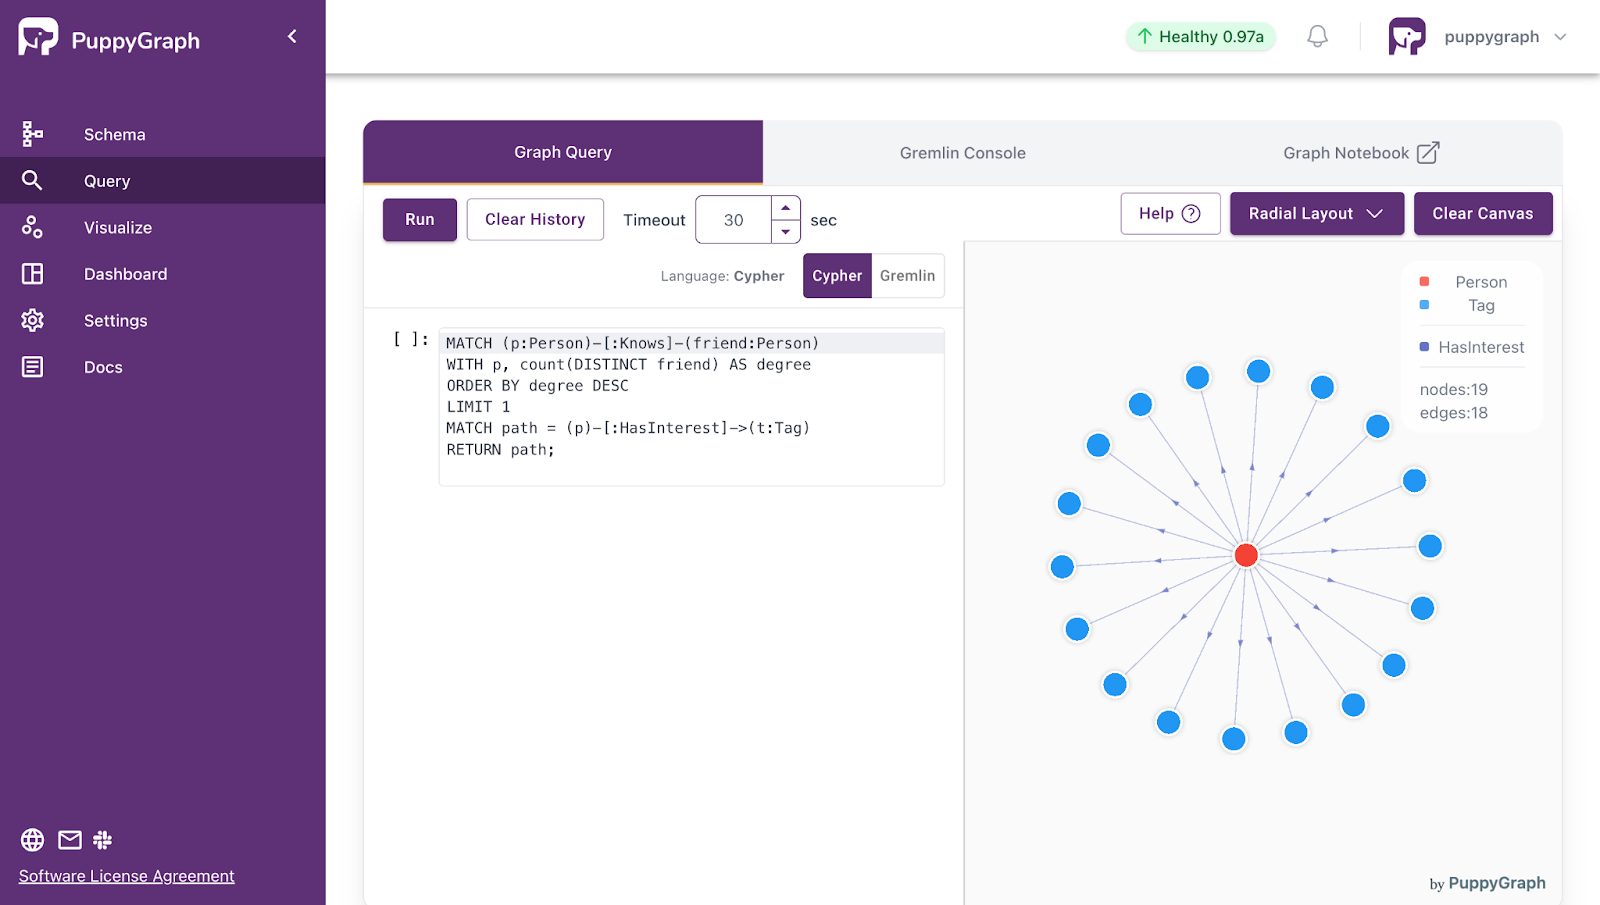Click the website globe icon

[x=32, y=840]
